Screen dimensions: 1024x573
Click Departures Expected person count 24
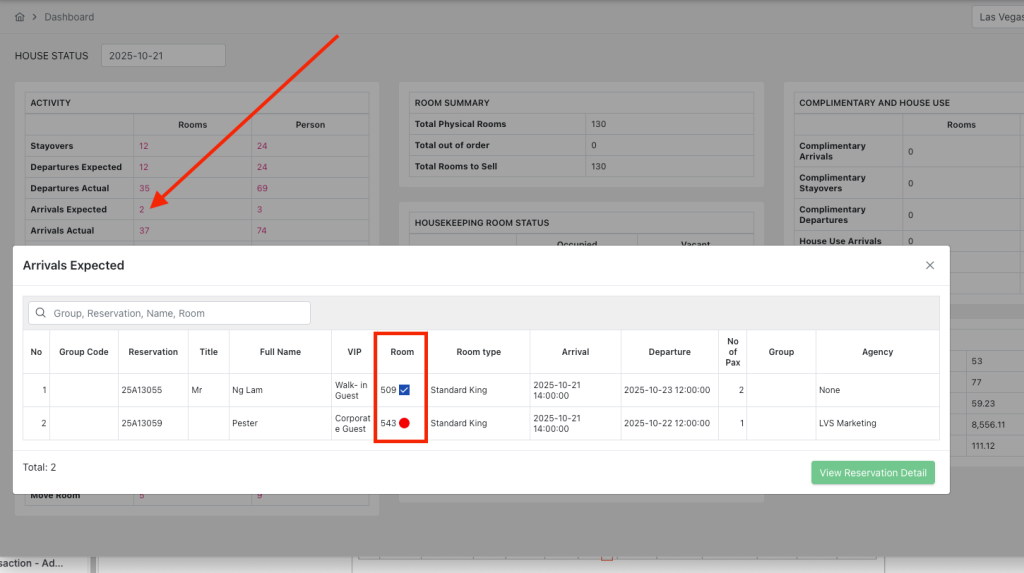click(262, 167)
